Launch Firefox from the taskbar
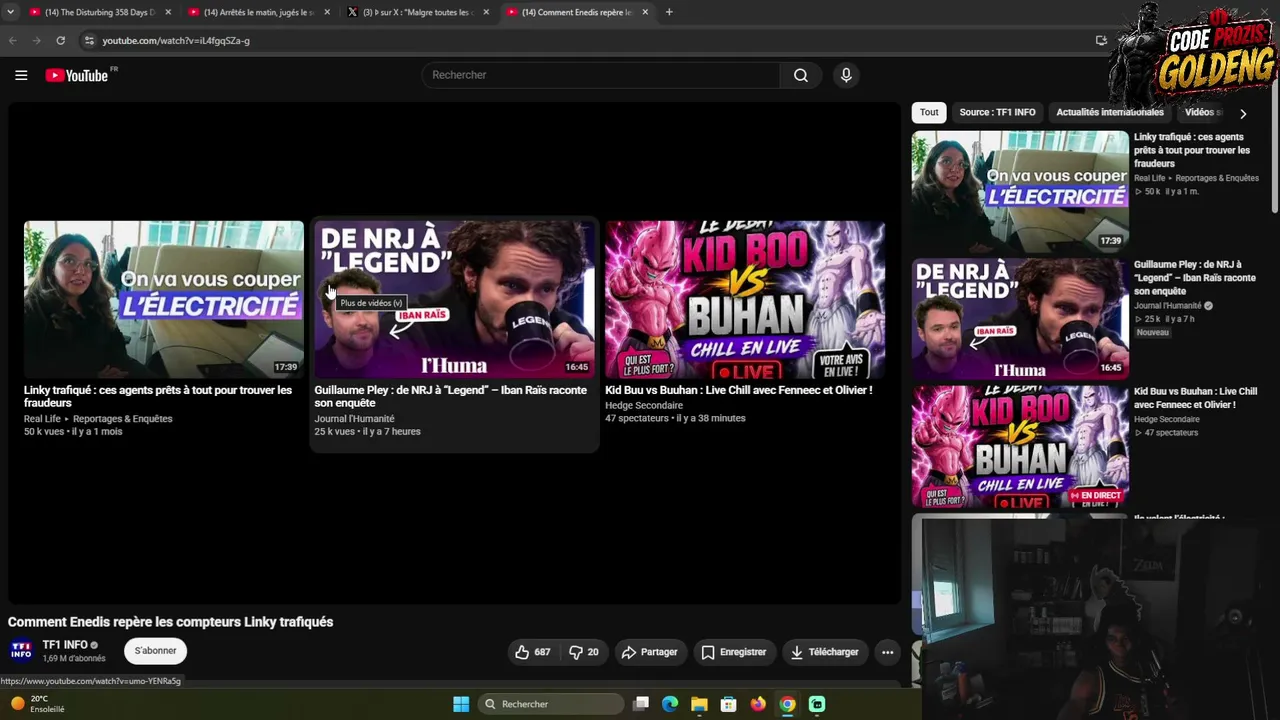Screen dimensions: 1280x720 point(758,704)
